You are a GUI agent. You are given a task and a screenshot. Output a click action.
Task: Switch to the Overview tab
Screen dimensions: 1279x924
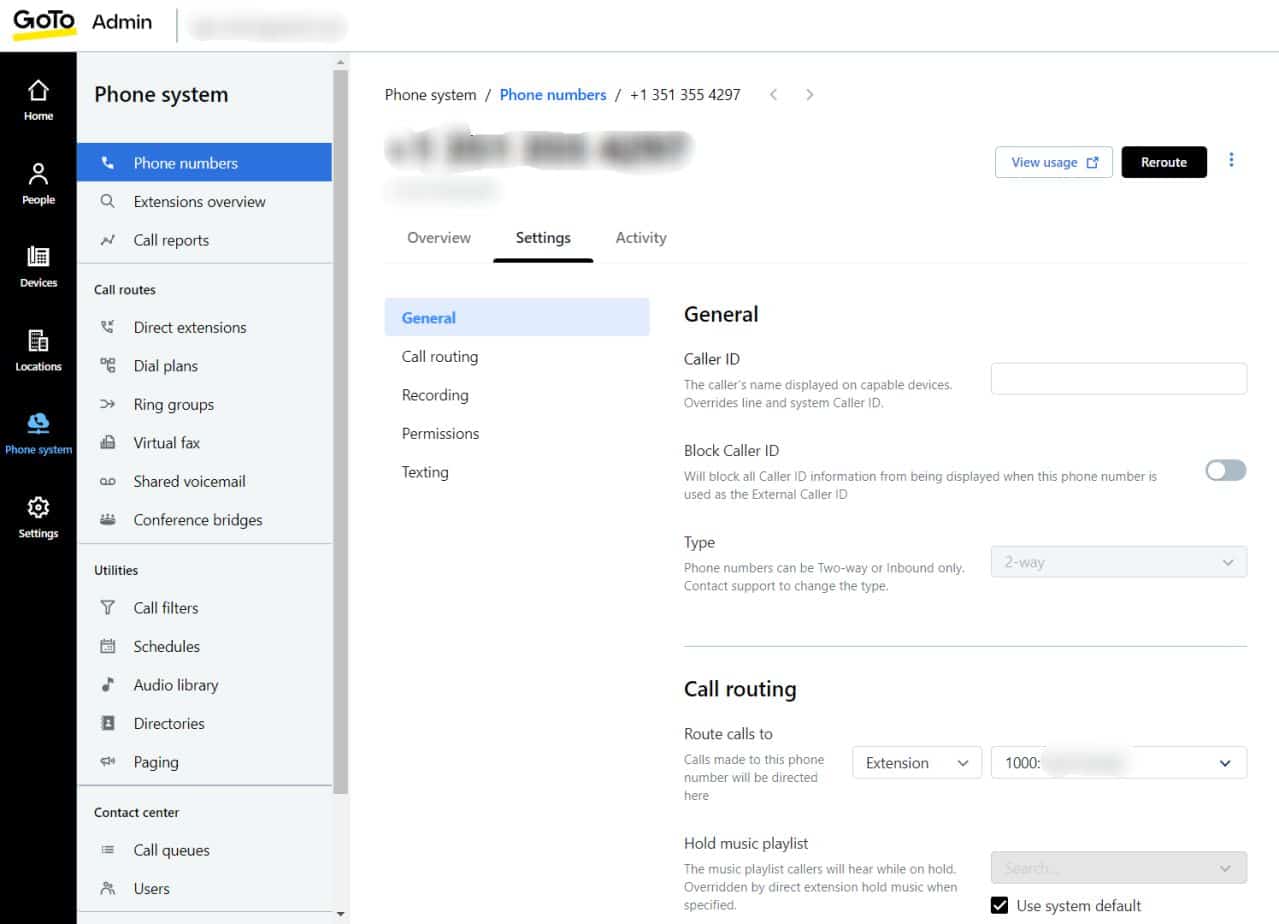[439, 238]
